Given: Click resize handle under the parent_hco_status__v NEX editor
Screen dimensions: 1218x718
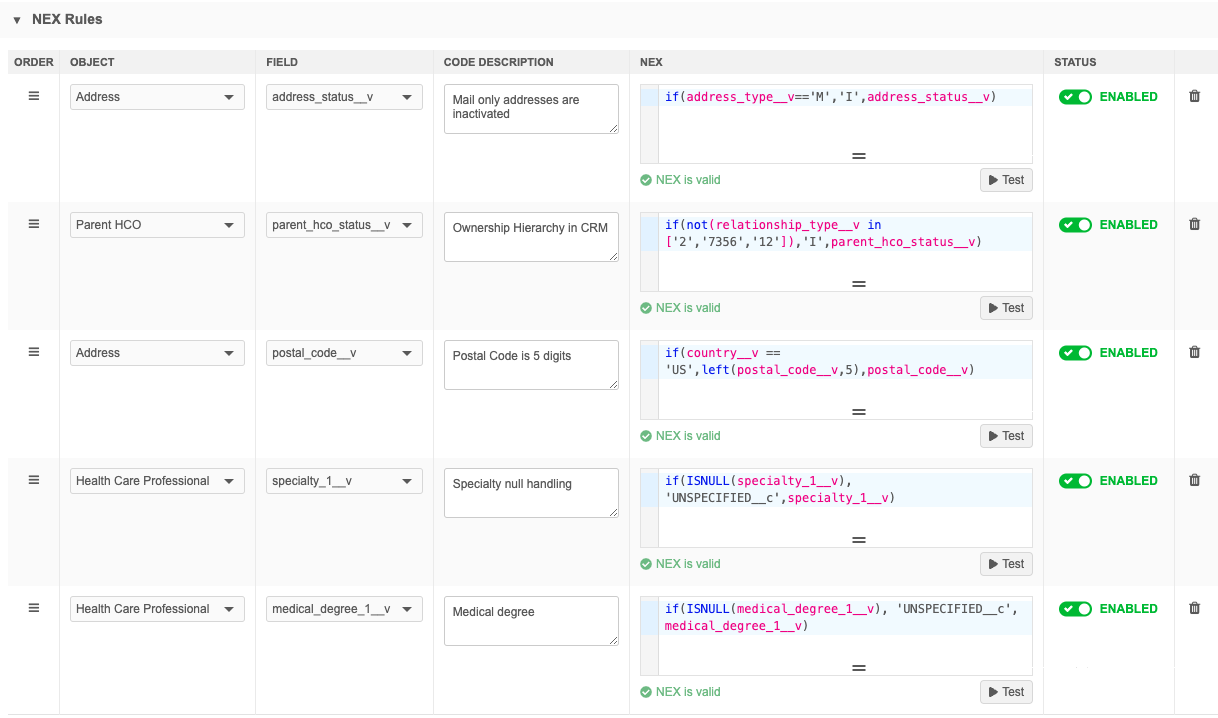Looking at the screenshot, I should [x=858, y=284].
